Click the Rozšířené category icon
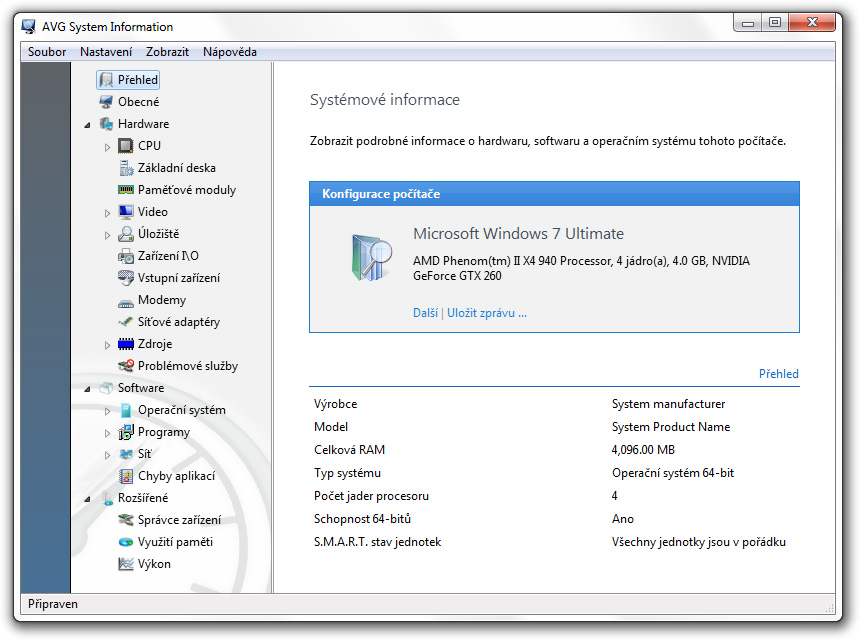 107,498
